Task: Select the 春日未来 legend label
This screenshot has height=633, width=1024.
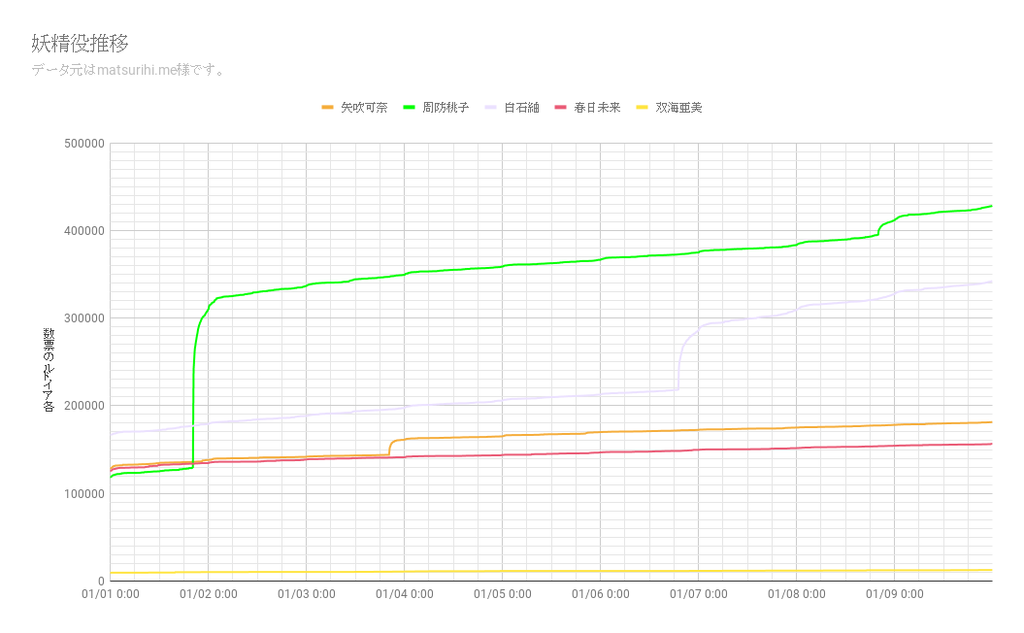Action: click(597, 108)
